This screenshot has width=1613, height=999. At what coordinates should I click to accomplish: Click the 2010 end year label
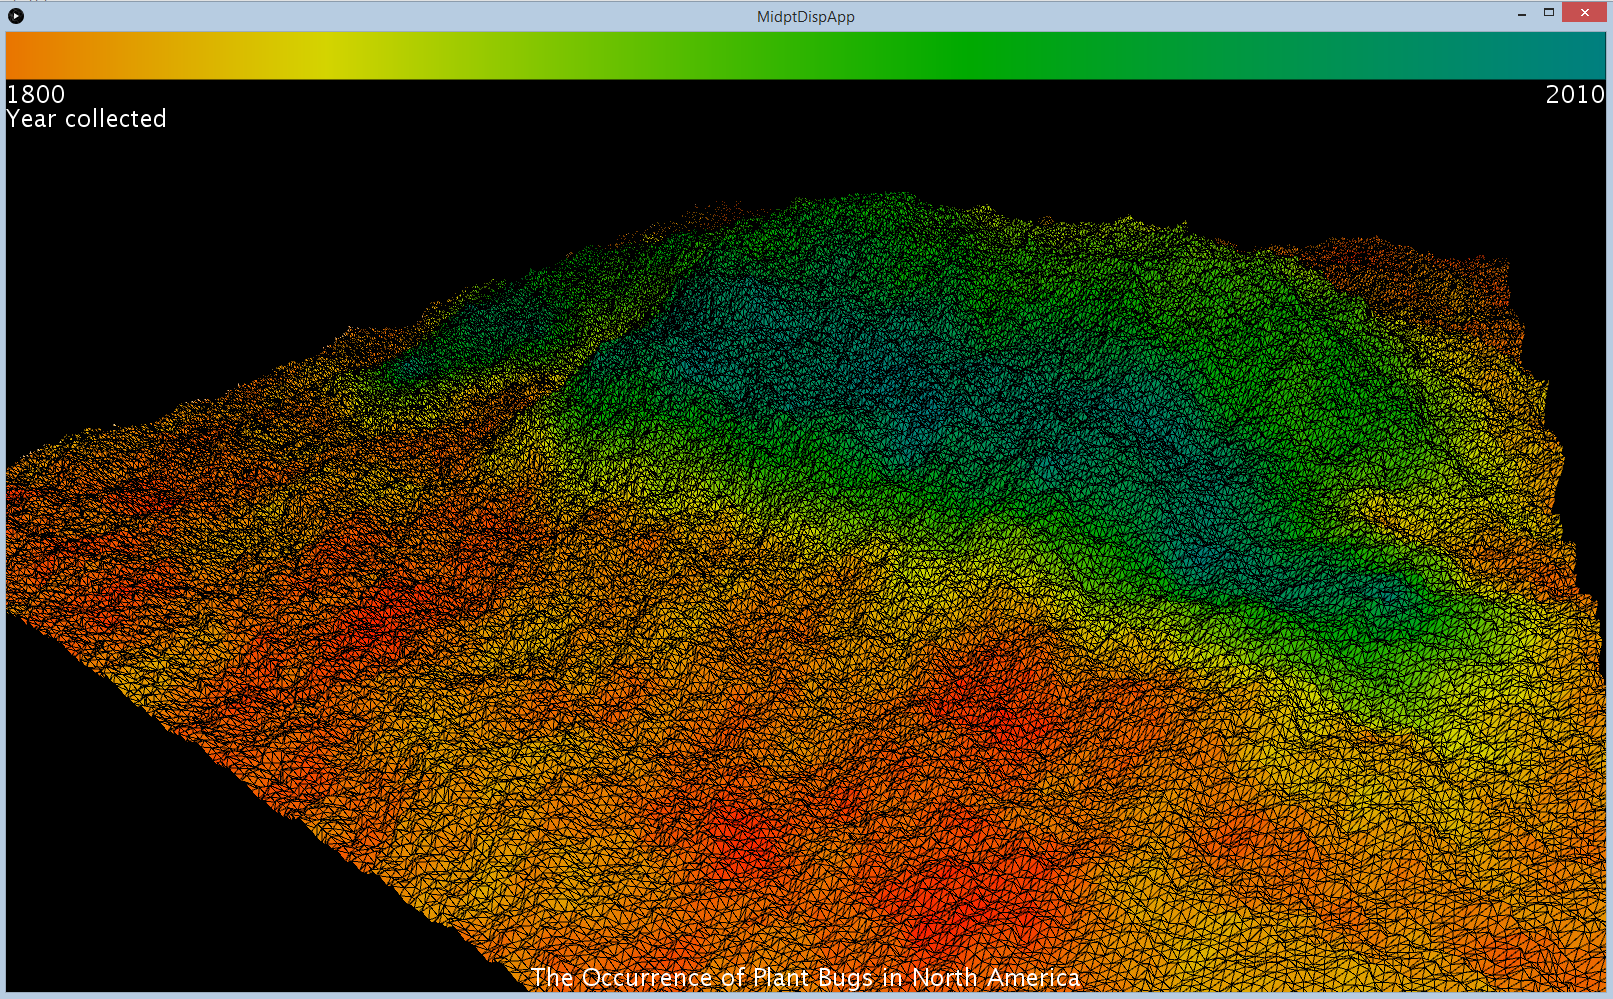click(1574, 94)
